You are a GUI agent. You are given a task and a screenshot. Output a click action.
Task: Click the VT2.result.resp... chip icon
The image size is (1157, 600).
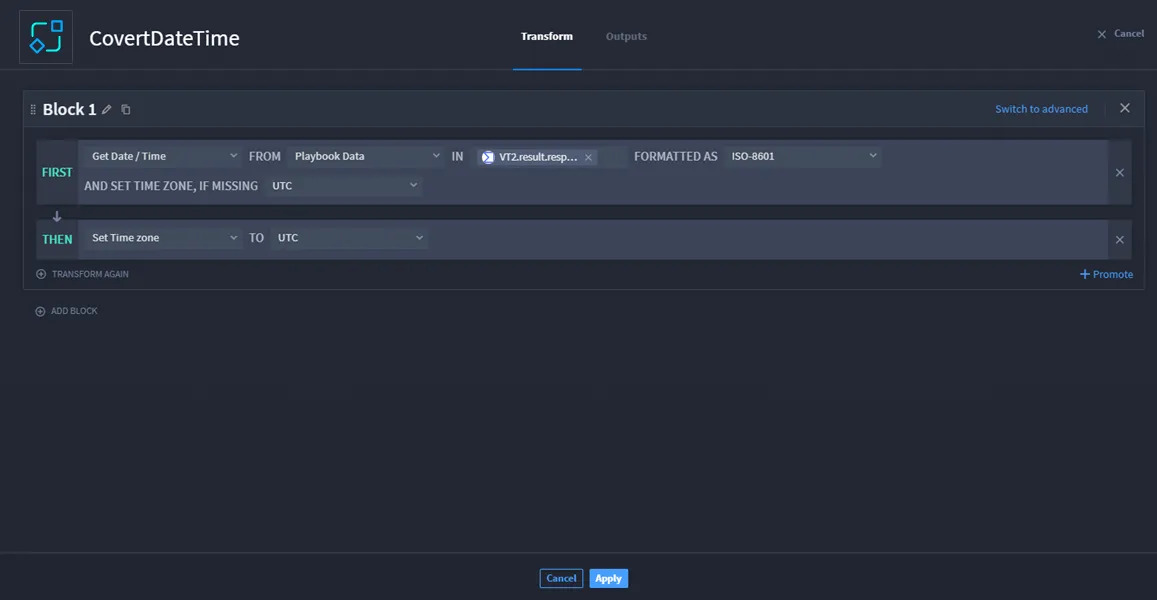pyautogui.click(x=488, y=157)
